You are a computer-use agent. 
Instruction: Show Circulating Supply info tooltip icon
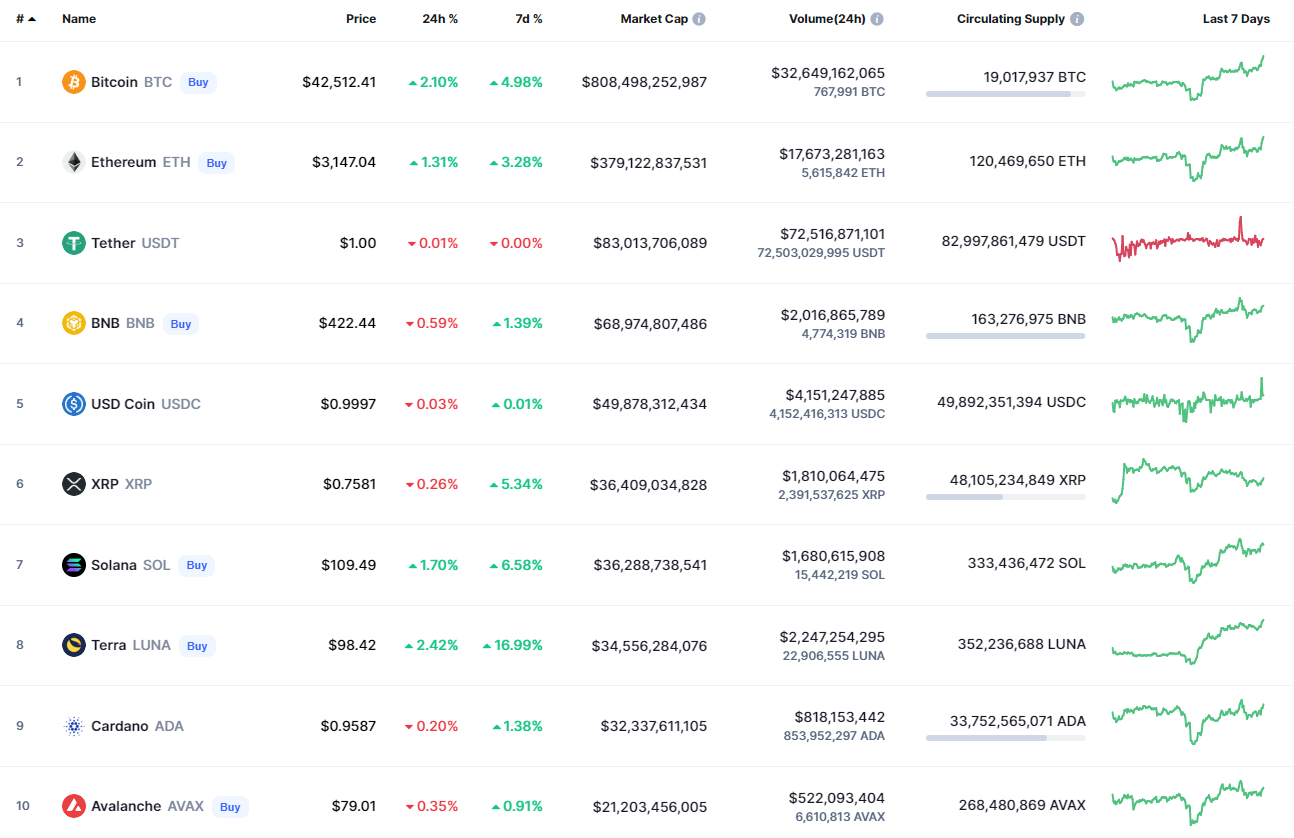(x=1077, y=19)
